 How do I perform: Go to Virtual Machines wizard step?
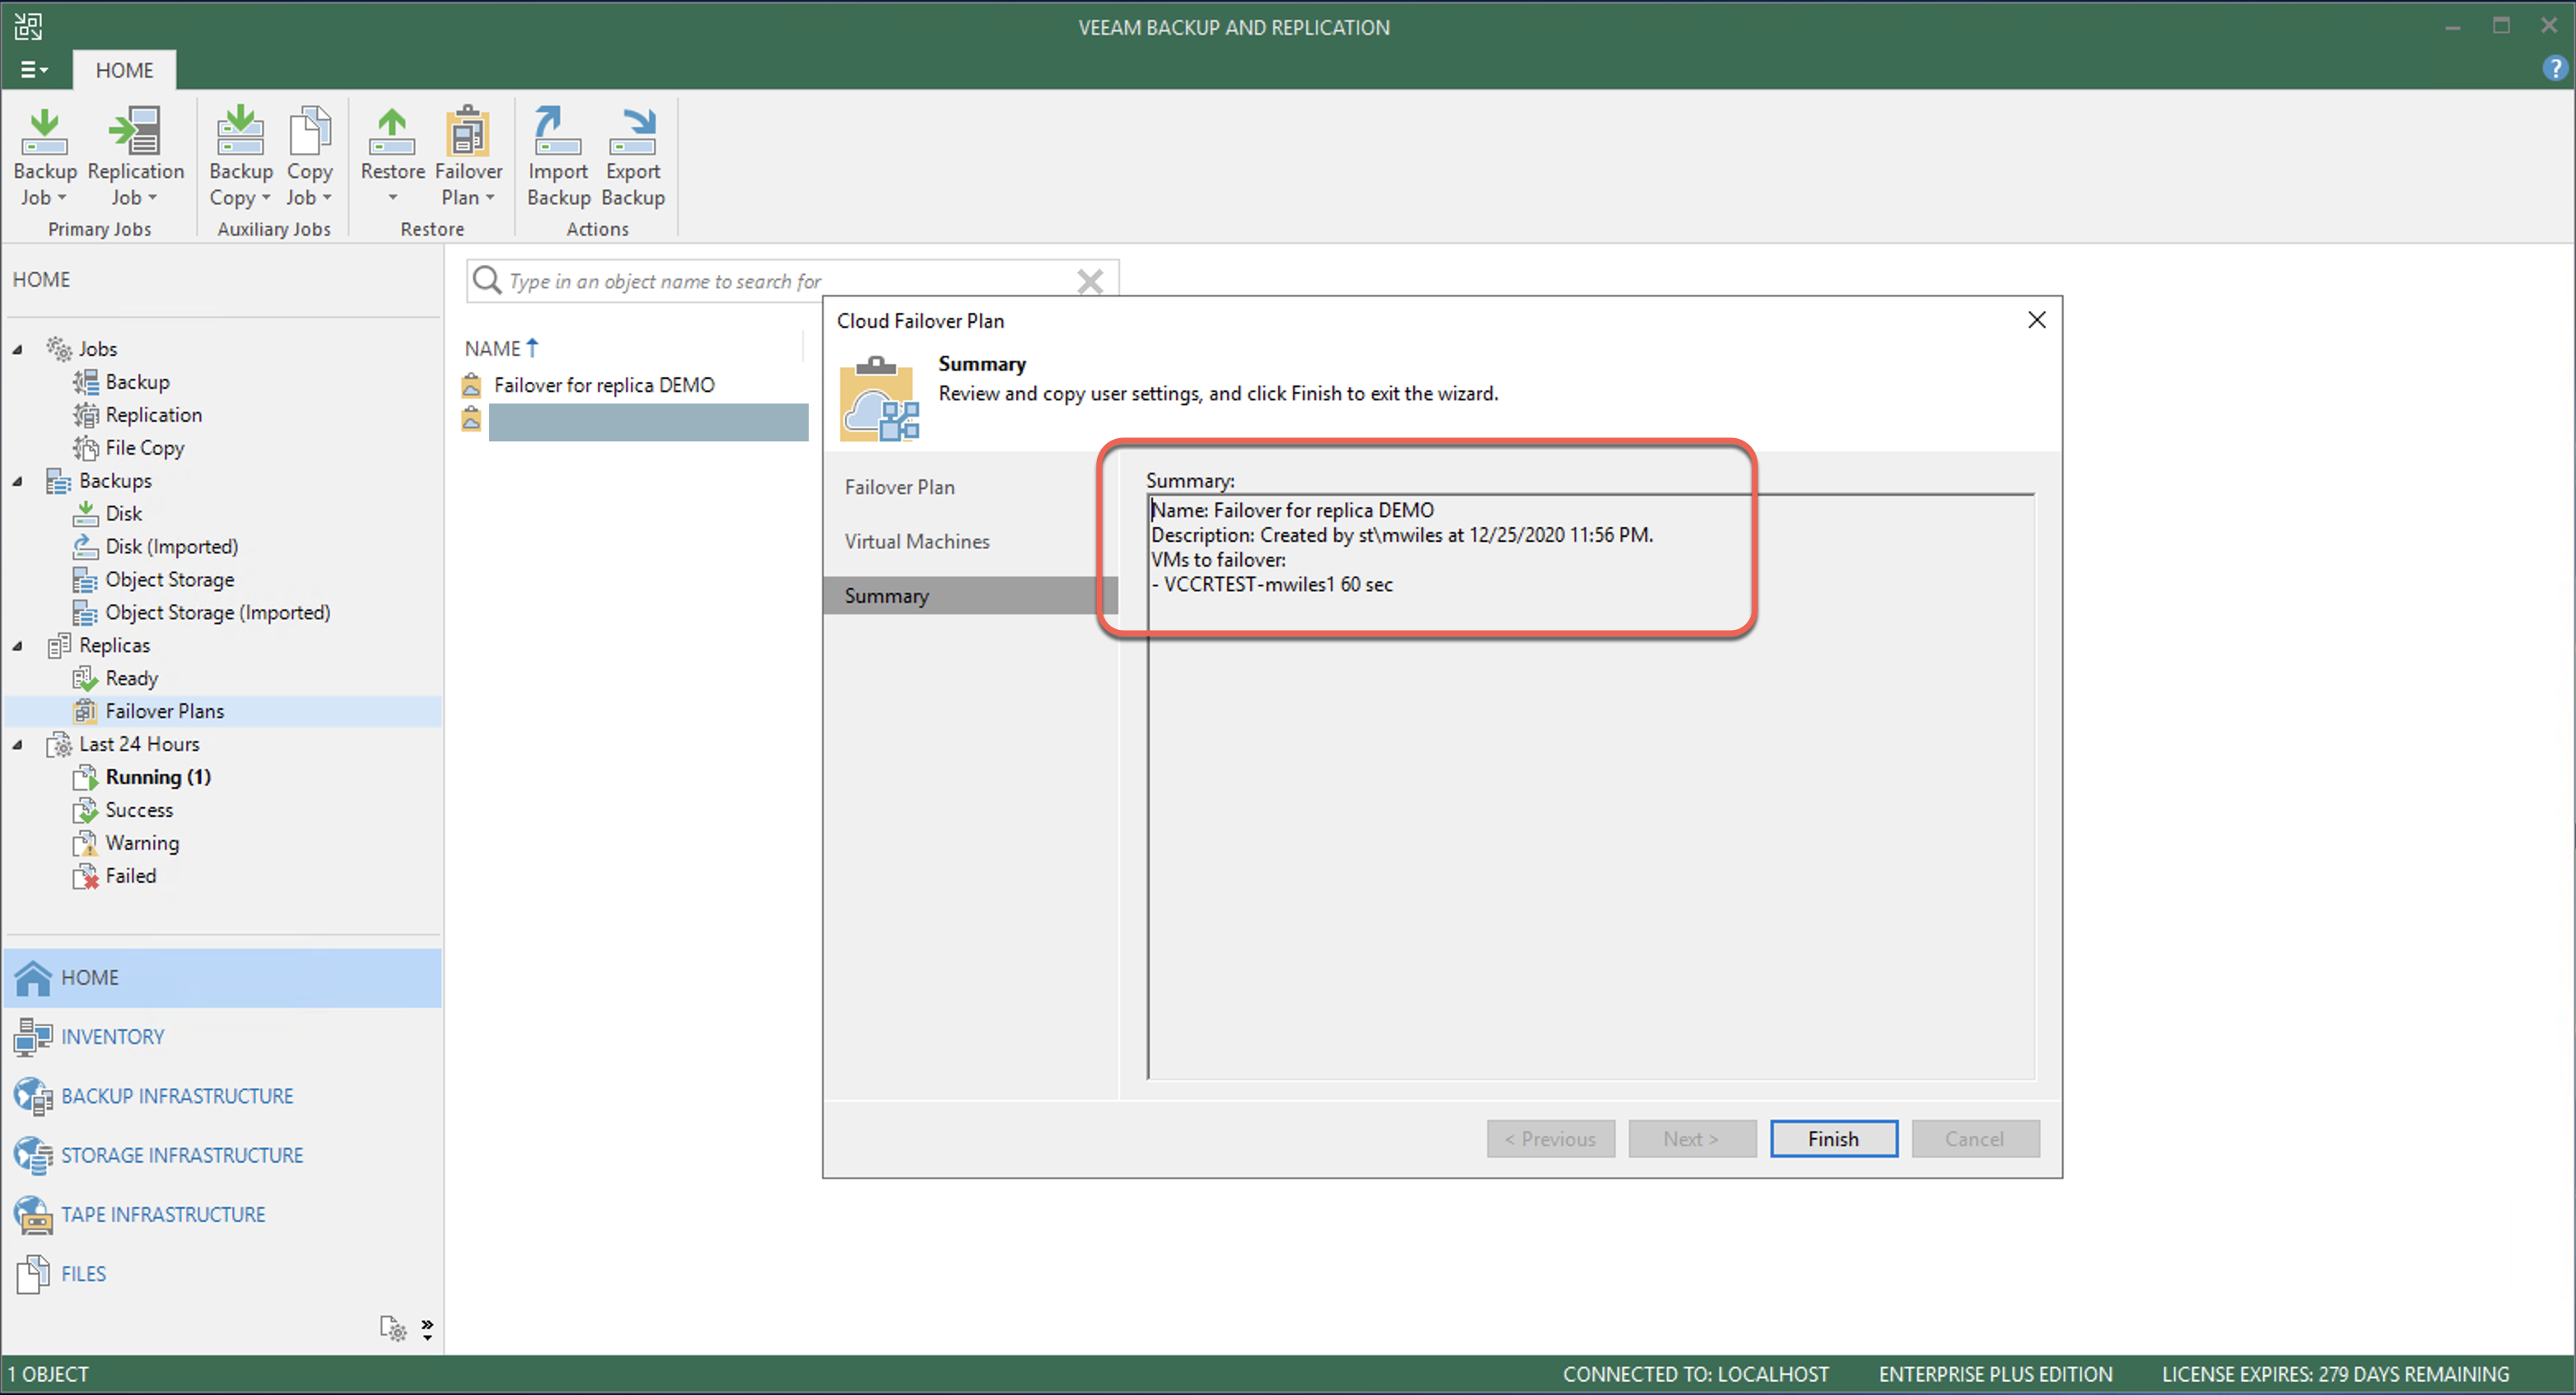tap(916, 541)
